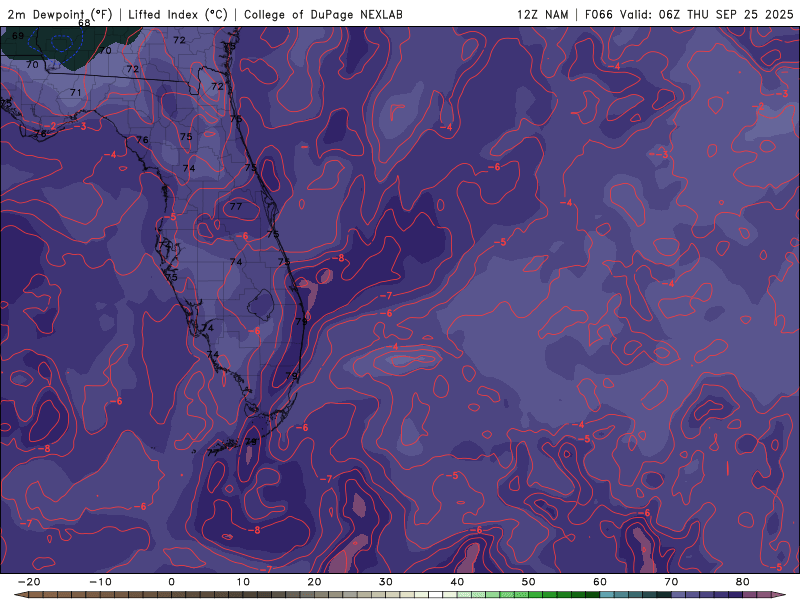Click the "68" dewpoint value on the map
The image size is (800, 600).
84,23
